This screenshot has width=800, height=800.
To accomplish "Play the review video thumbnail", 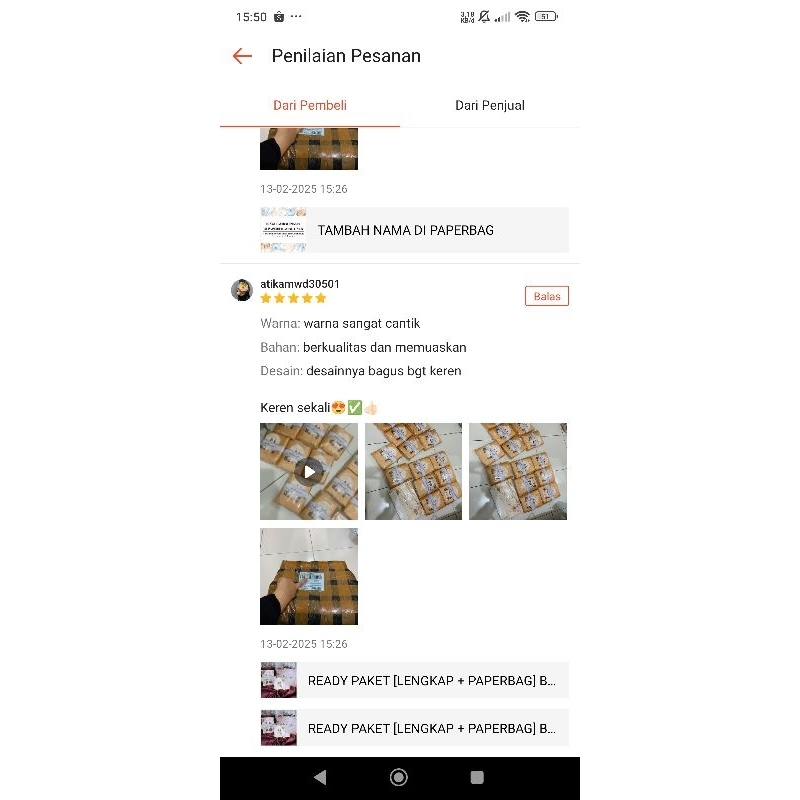I will pos(309,471).
